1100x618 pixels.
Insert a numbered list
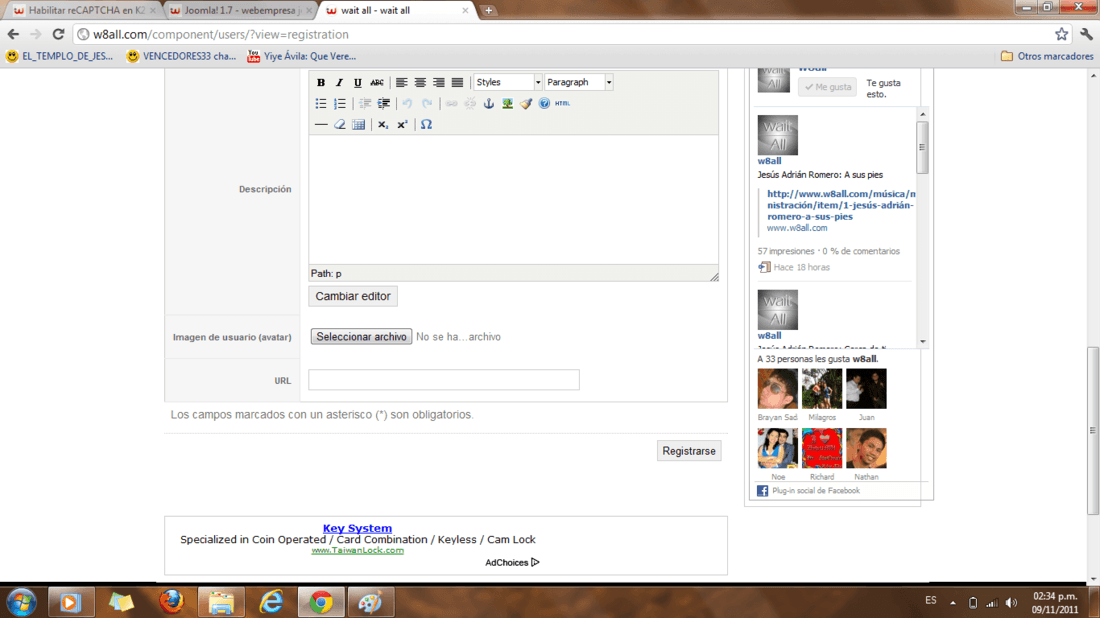(x=340, y=104)
